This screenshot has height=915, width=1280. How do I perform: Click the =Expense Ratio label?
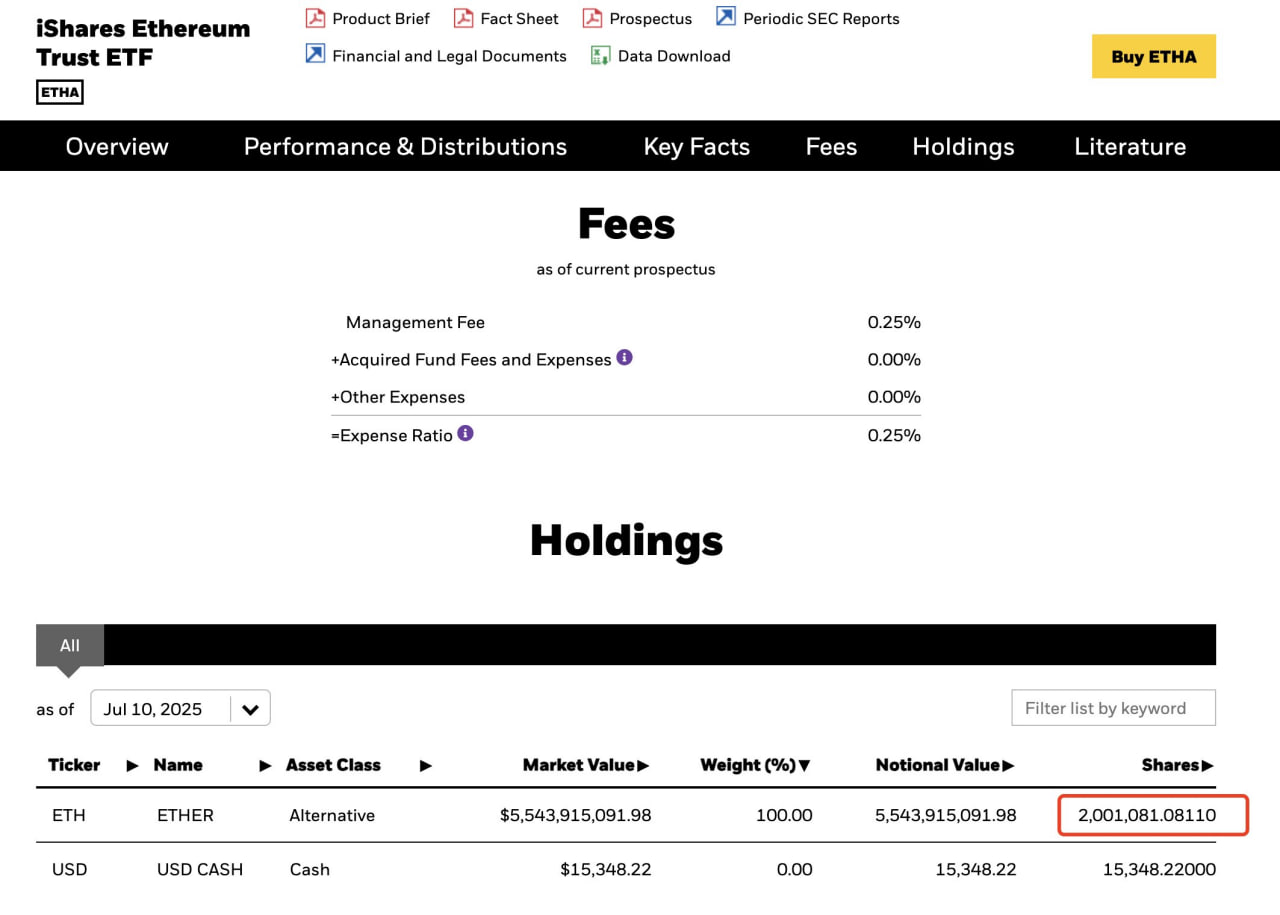coord(392,435)
